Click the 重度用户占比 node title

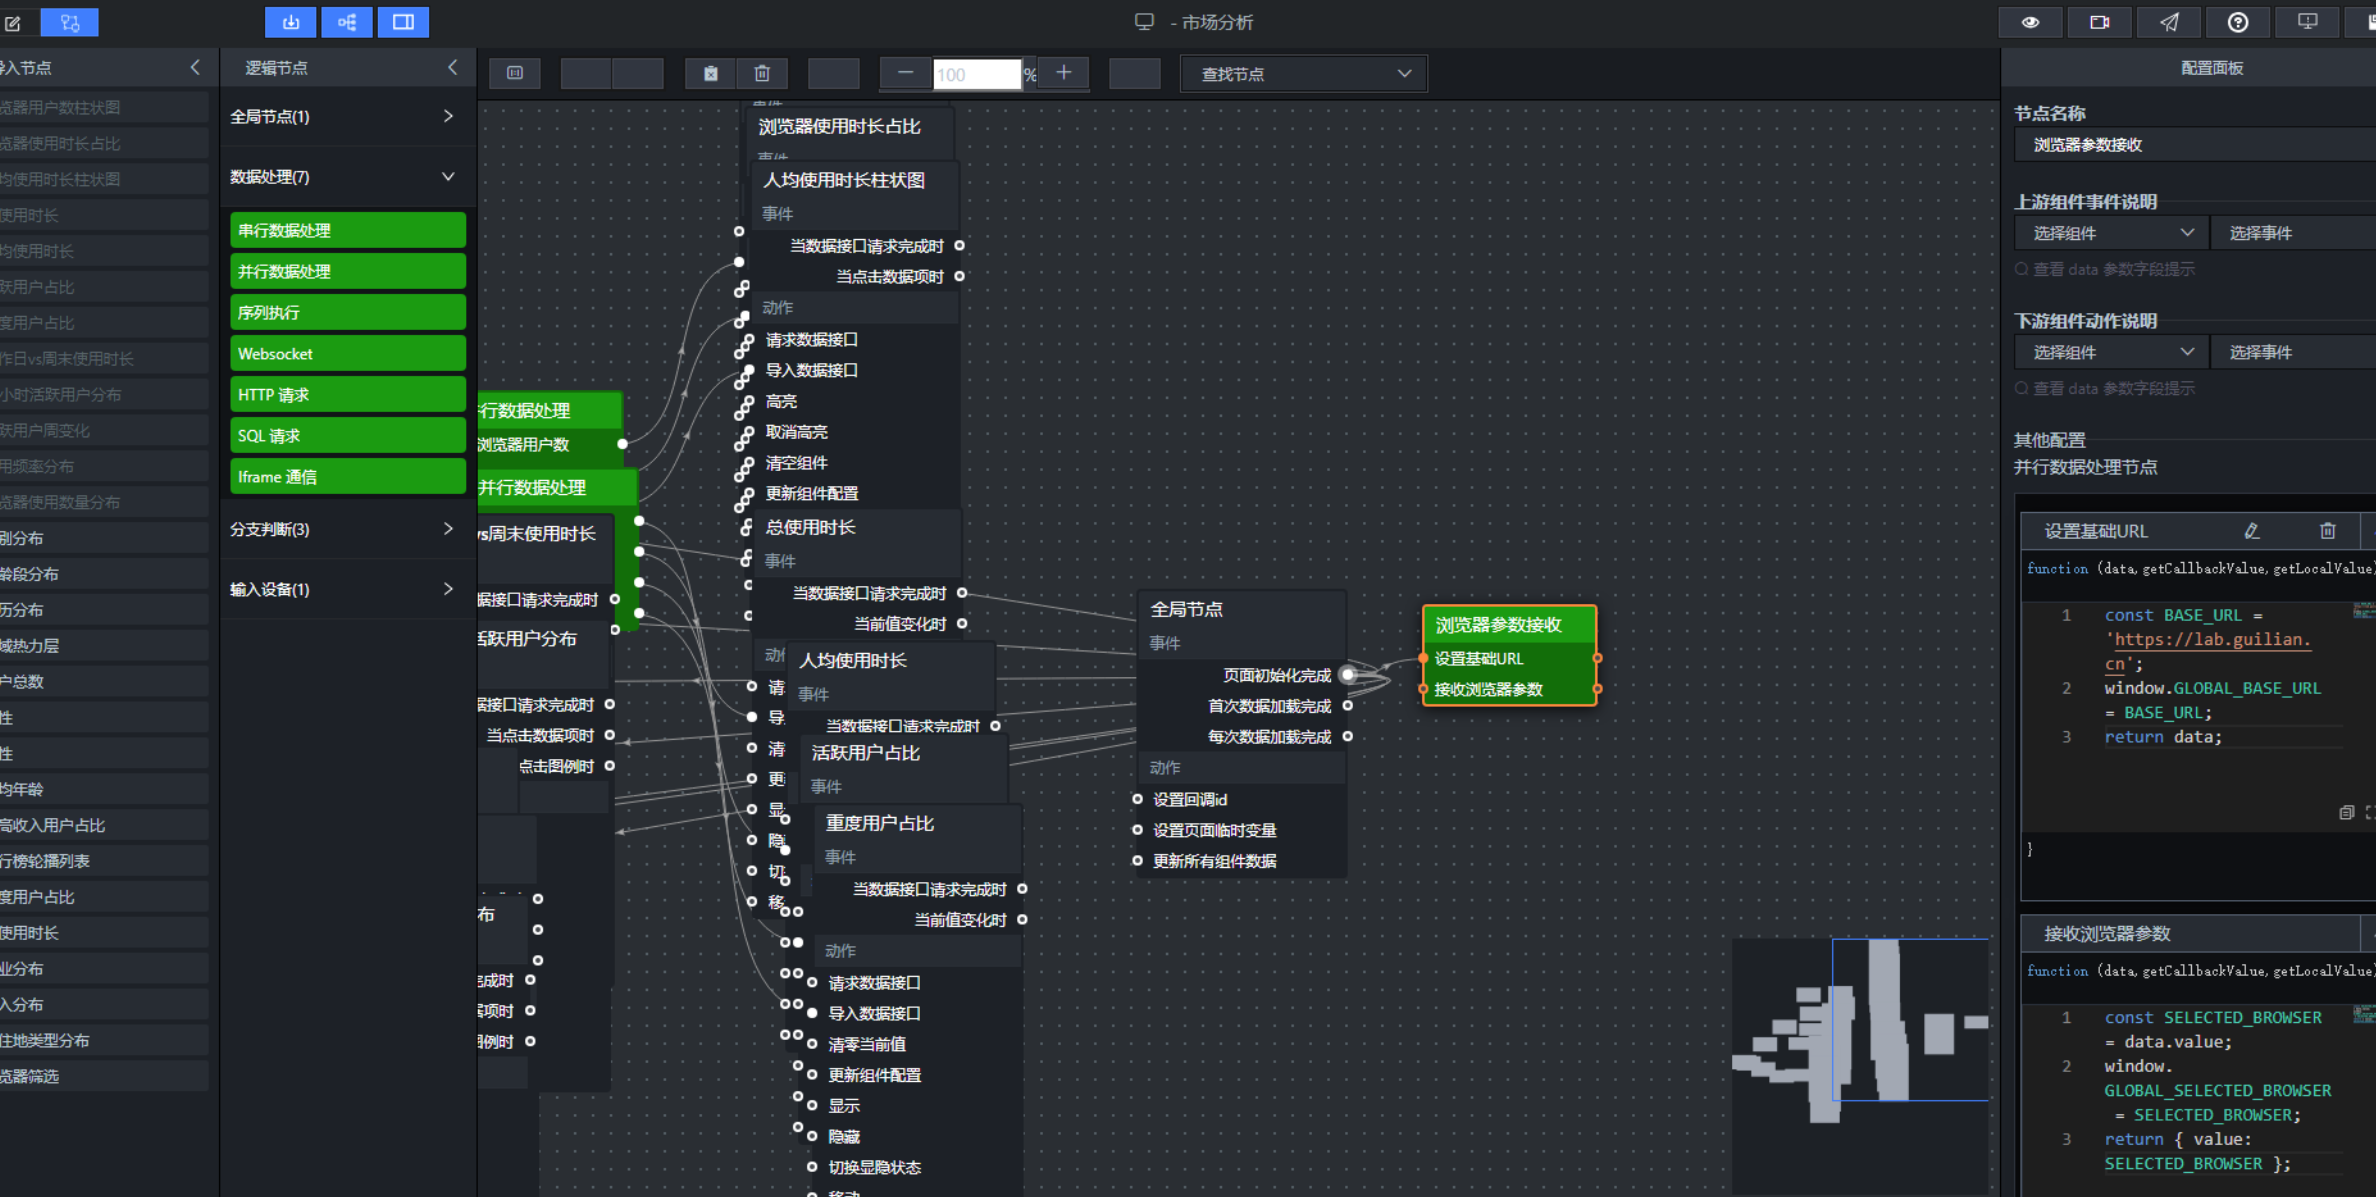point(880,823)
